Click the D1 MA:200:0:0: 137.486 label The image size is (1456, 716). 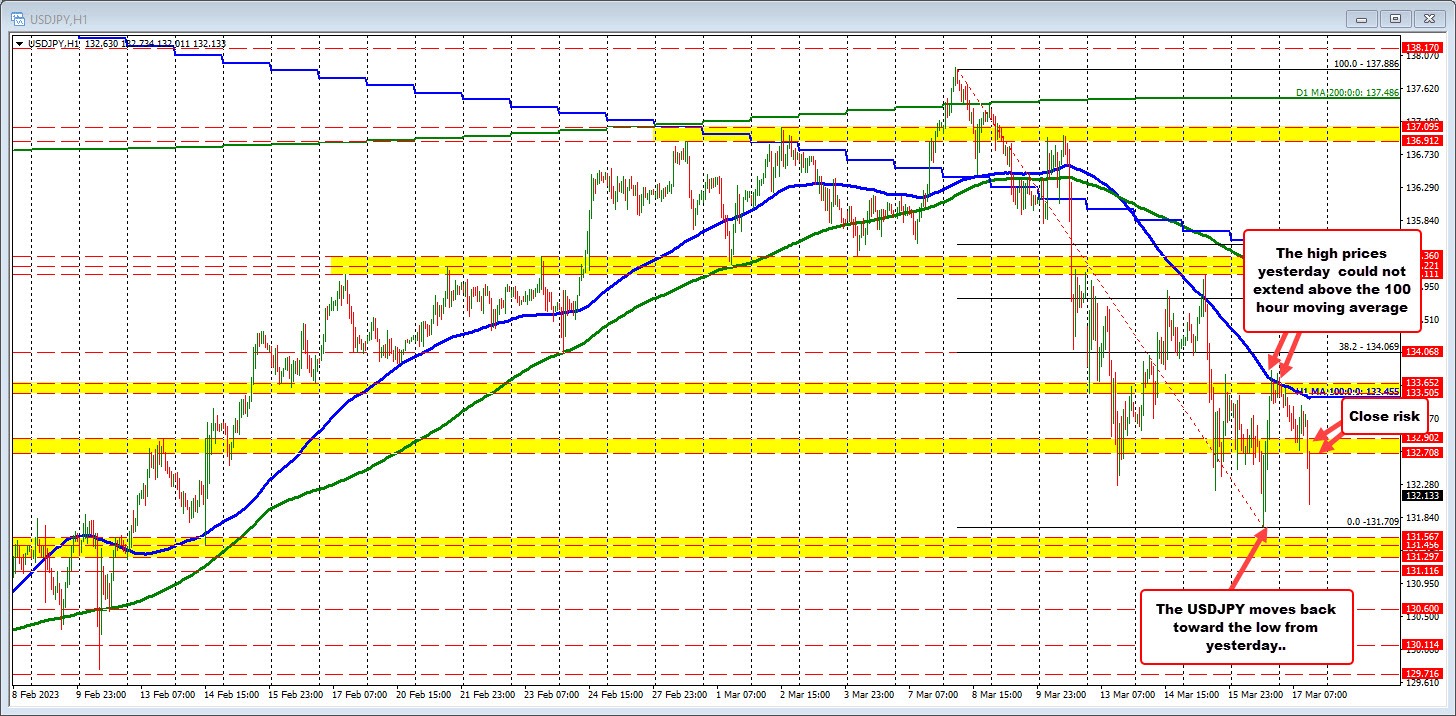[1346, 92]
